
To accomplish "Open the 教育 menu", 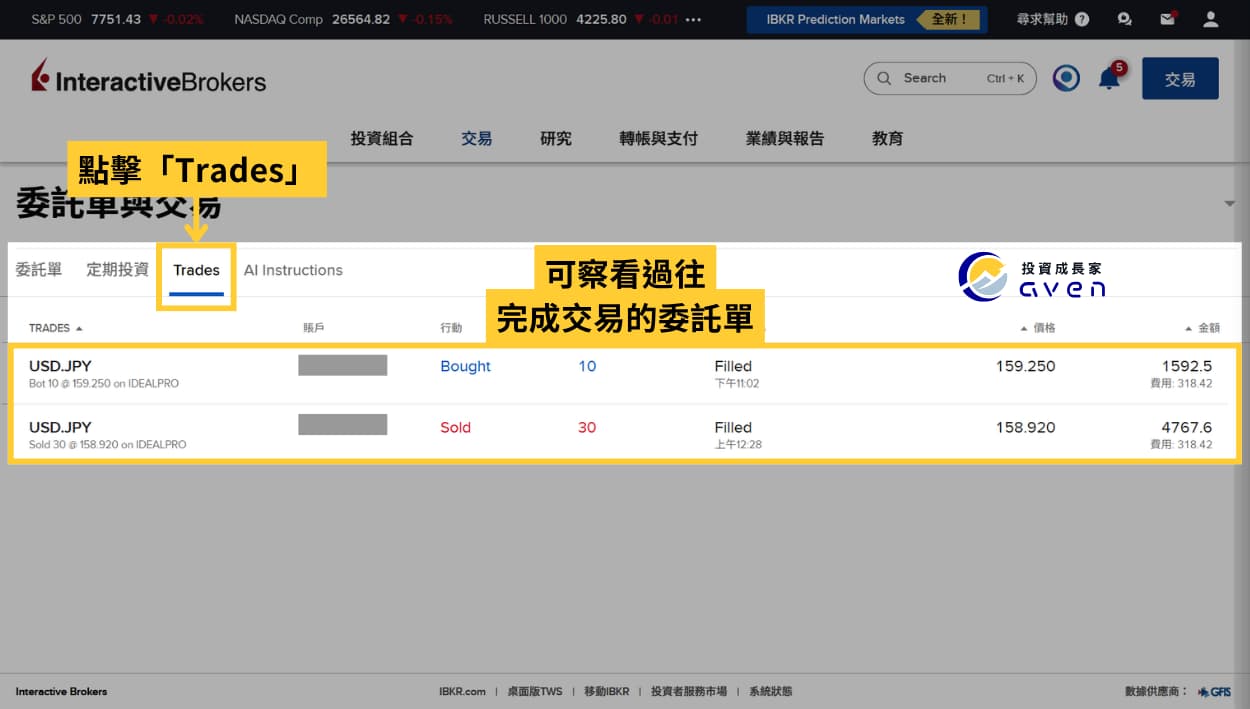I will coord(888,139).
